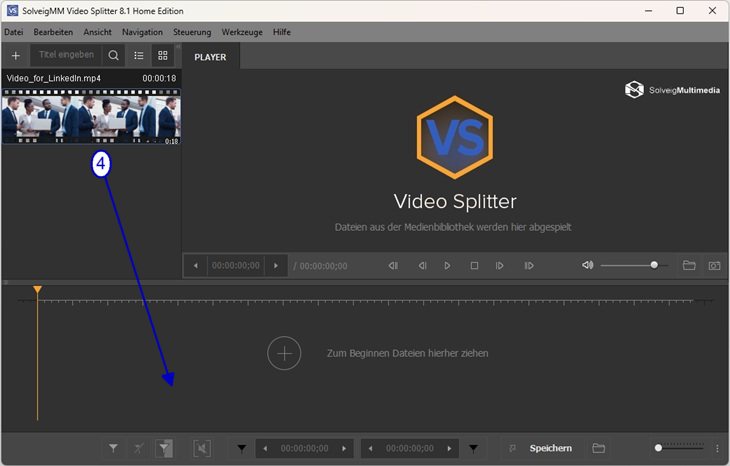
Task: Minimize the Video Splitter window
Action: coord(648,11)
